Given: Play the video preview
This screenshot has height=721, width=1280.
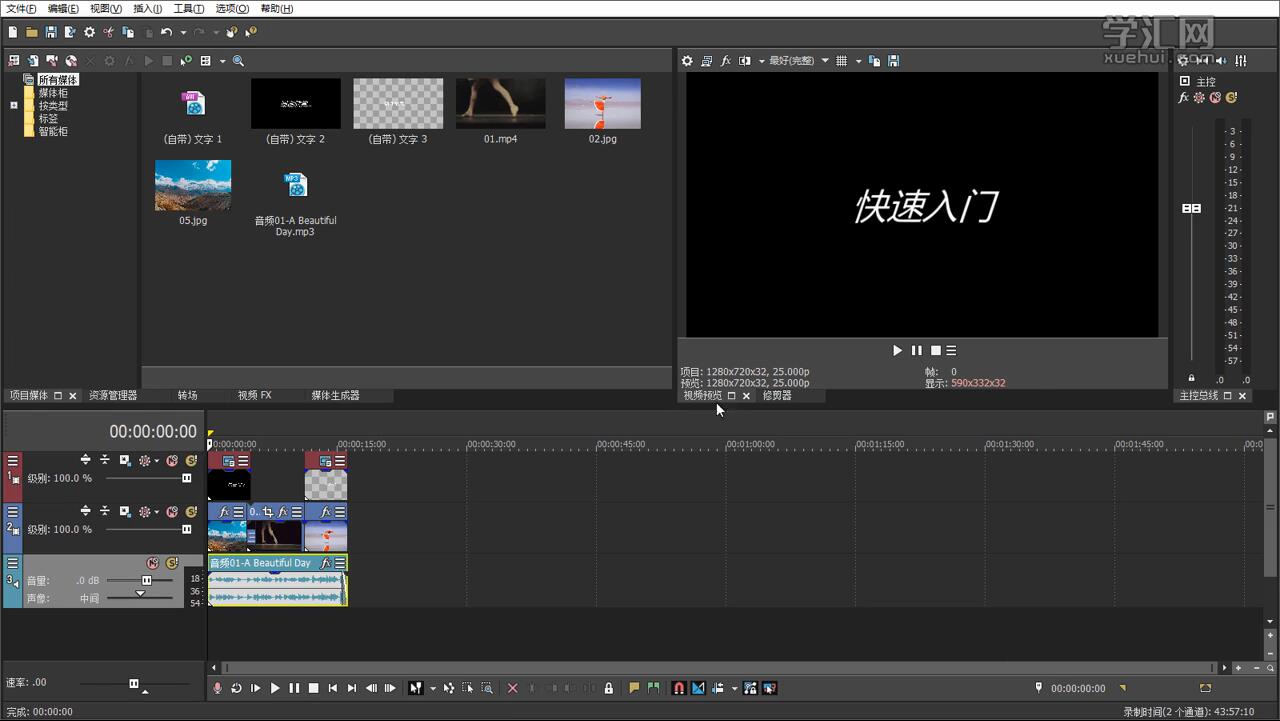Looking at the screenshot, I should click(897, 351).
